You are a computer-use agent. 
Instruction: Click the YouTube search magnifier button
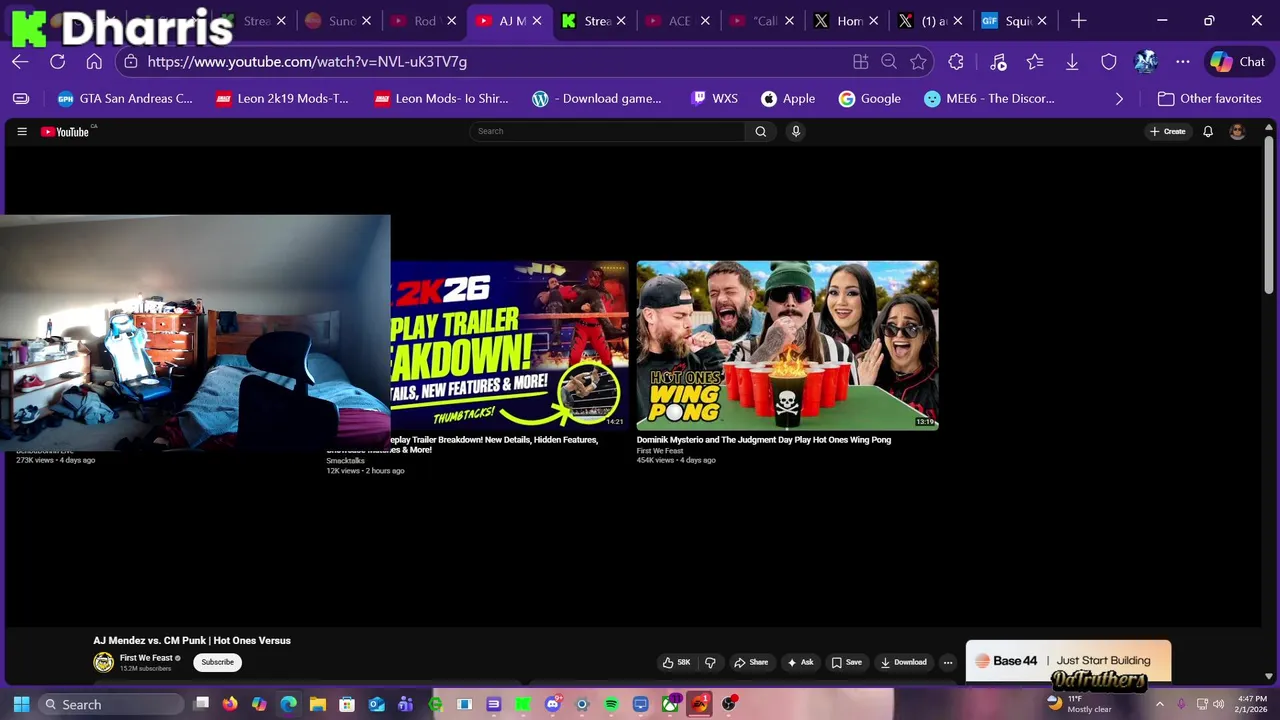coord(760,131)
